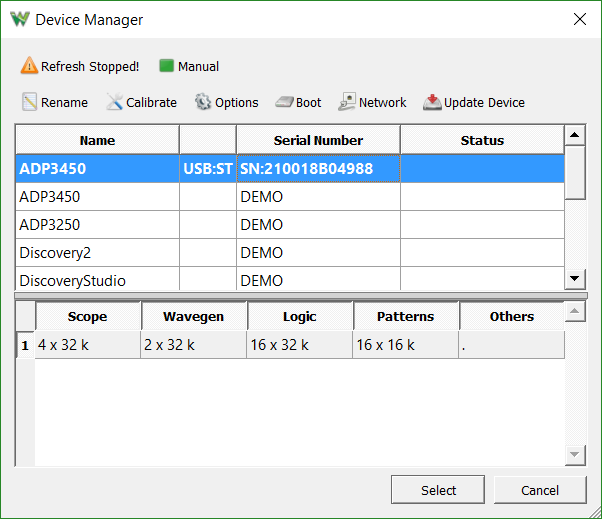This screenshot has height=519, width=602.
Task: Close the Device Manager window
Action: tap(580, 19)
